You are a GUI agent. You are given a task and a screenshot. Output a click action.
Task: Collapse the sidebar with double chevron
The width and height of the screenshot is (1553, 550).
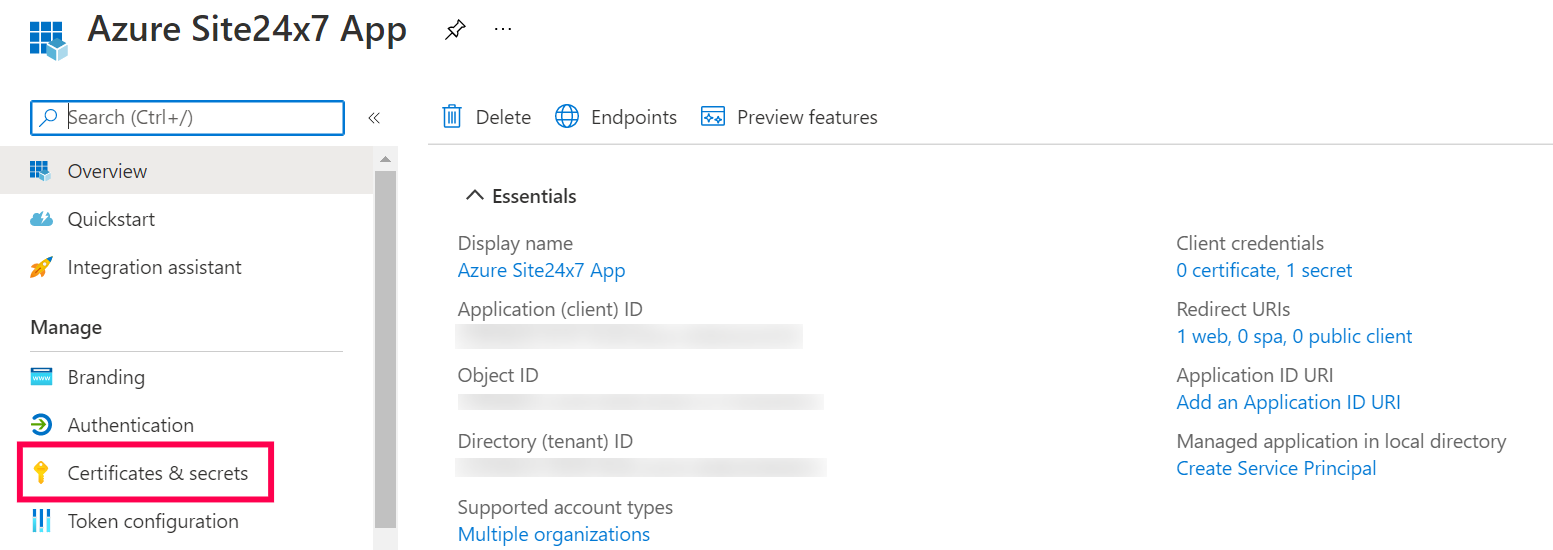(x=374, y=118)
